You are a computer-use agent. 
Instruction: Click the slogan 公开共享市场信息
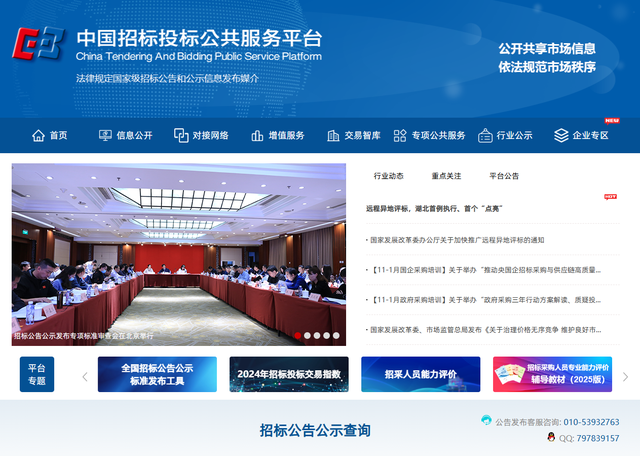pos(547,49)
